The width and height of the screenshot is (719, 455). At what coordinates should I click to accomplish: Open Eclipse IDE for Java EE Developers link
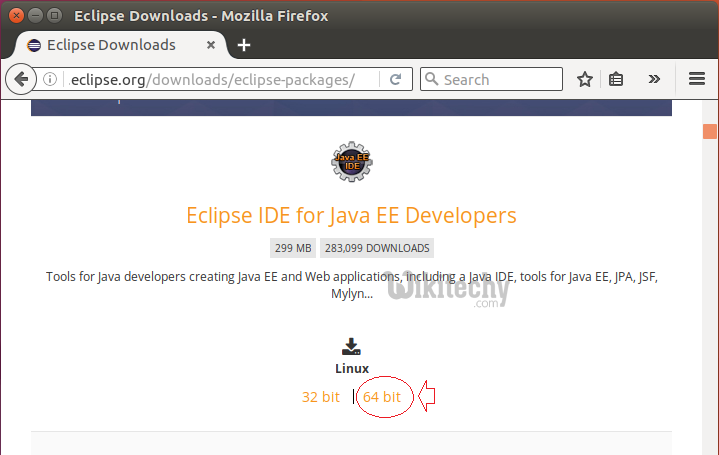click(x=351, y=215)
